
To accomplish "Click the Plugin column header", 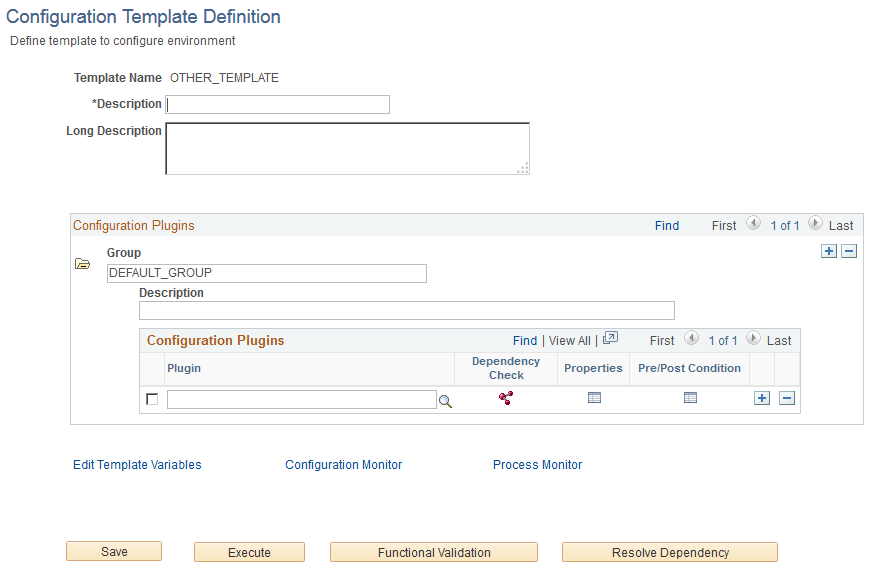I will click(184, 368).
